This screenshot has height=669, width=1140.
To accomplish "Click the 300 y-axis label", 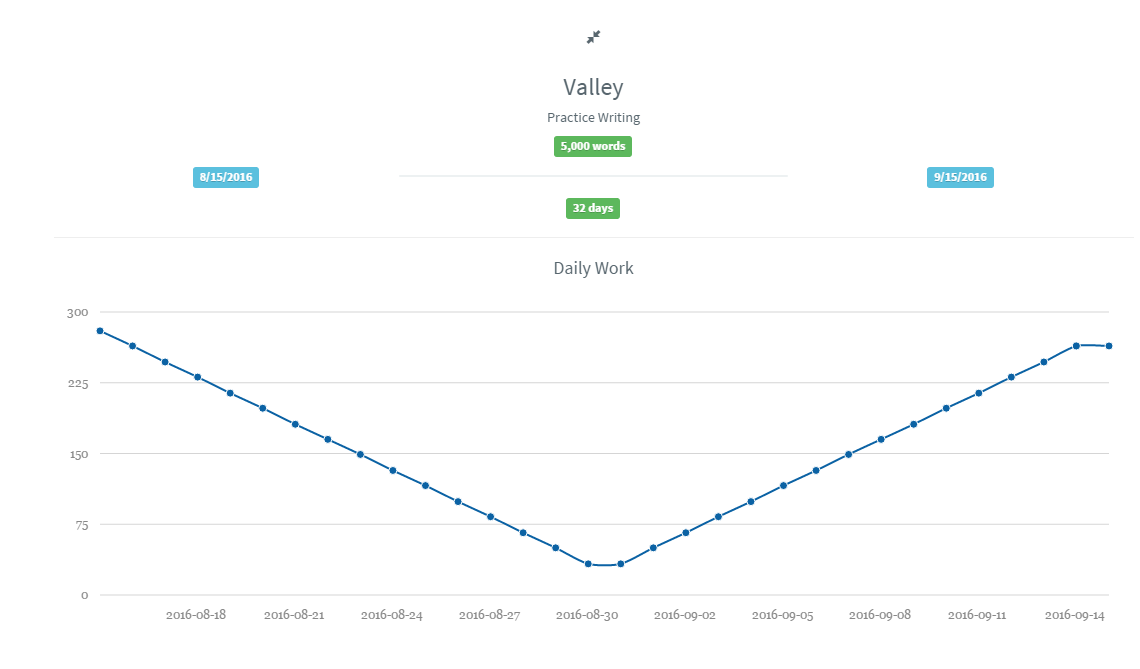I will (x=77, y=313).
